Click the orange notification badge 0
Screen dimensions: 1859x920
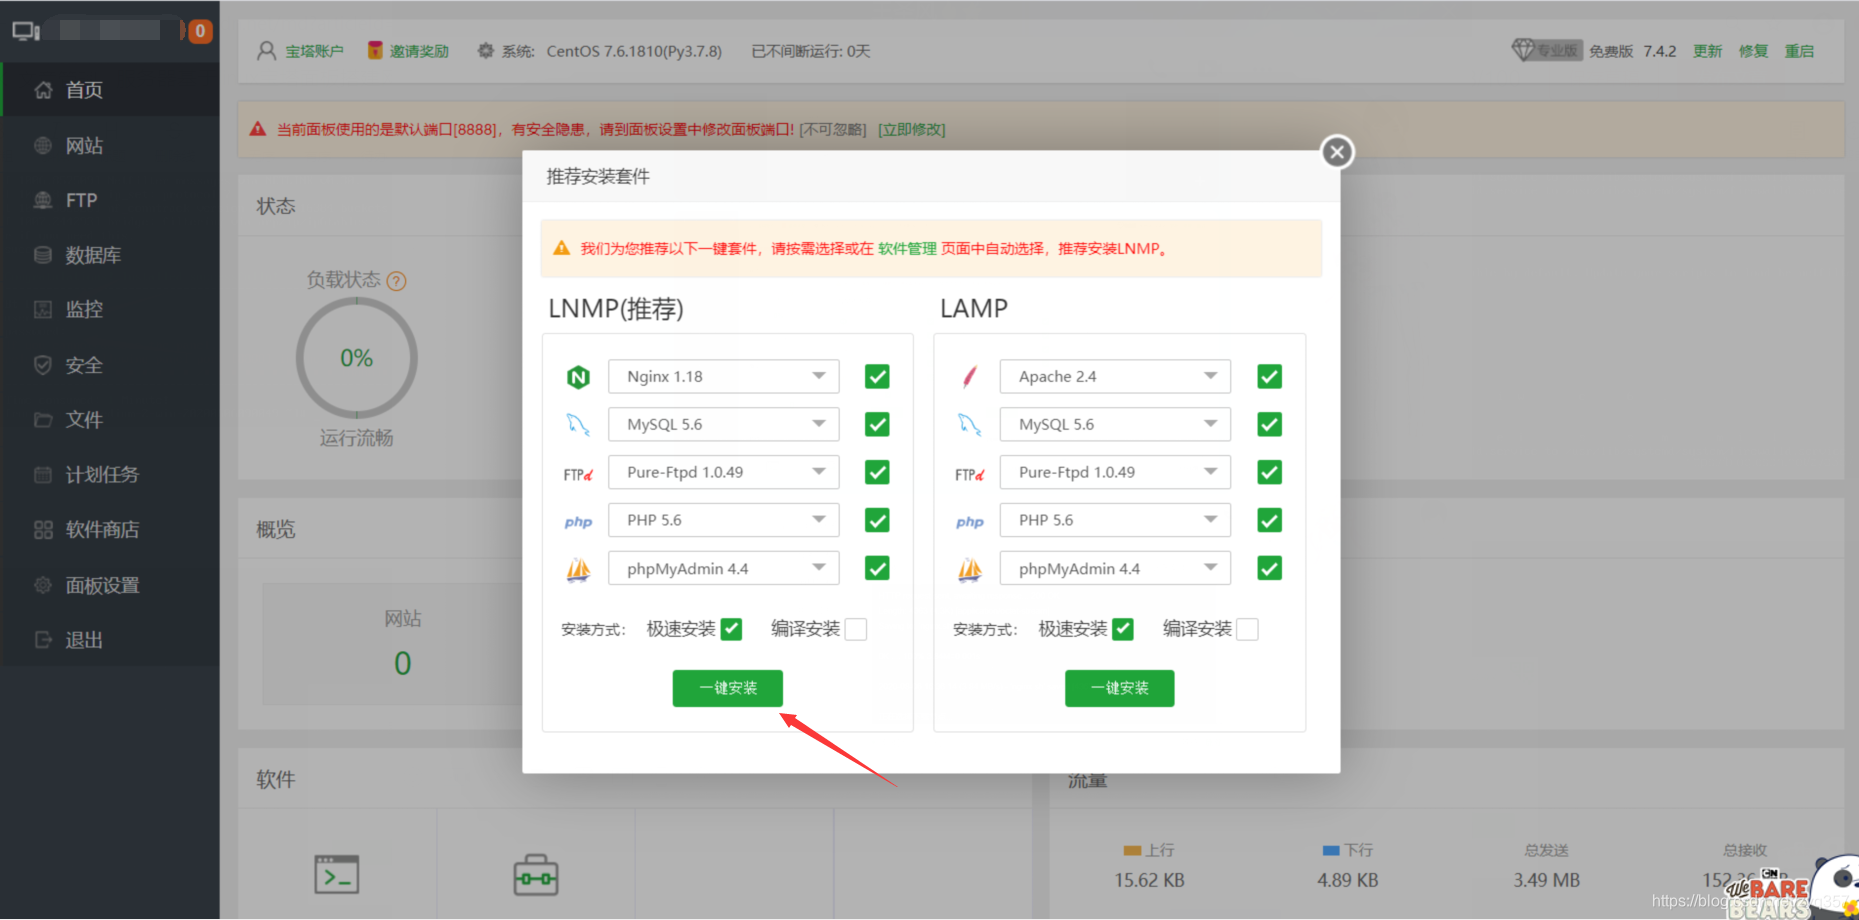(x=200, y=31)
